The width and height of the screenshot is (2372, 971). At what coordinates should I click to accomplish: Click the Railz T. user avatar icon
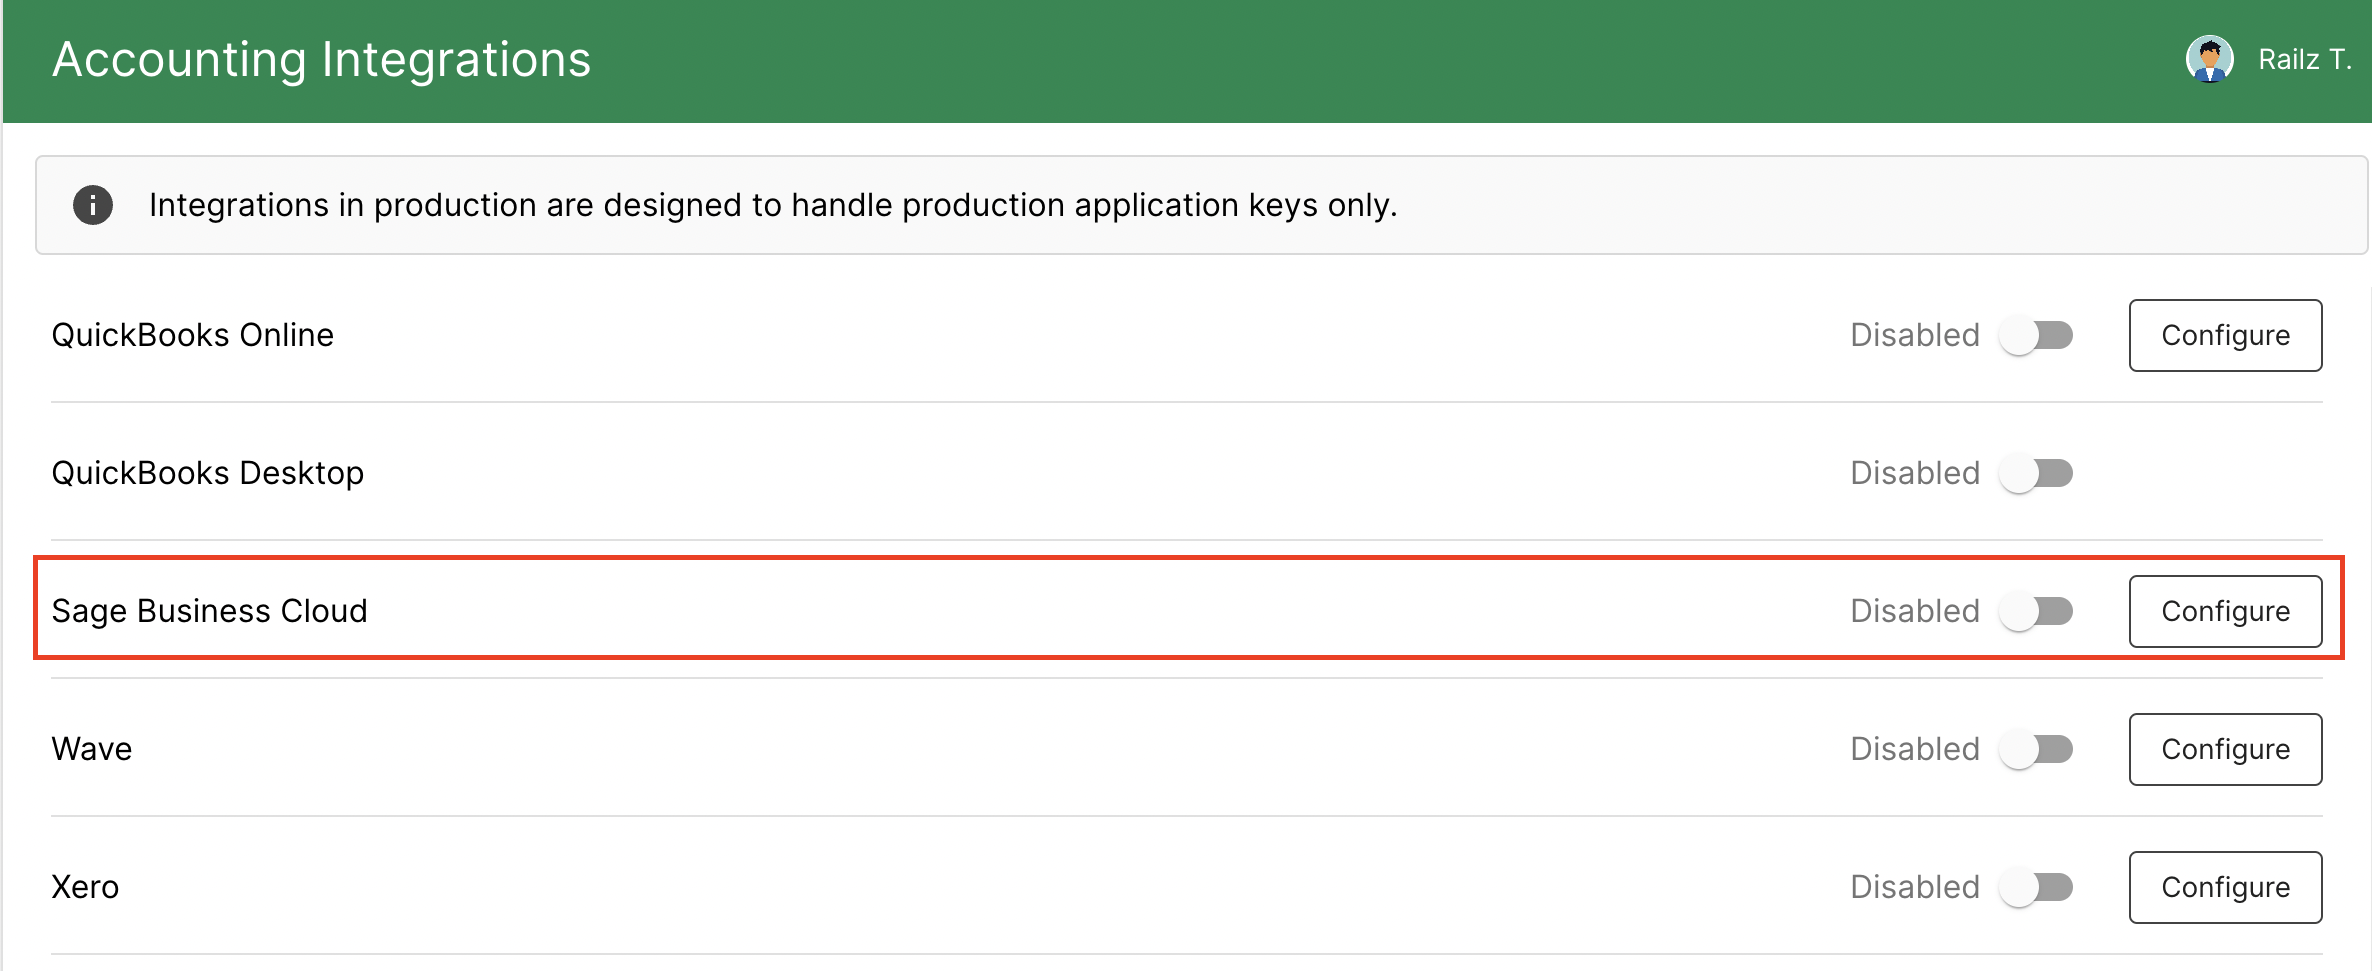tap(2209, 60)
